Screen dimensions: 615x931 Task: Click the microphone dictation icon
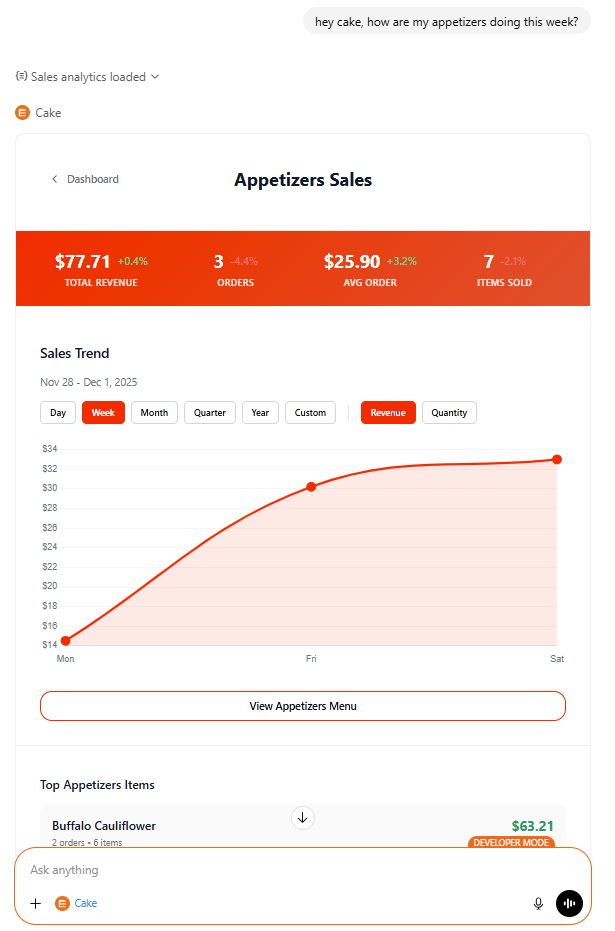(538, 903)
